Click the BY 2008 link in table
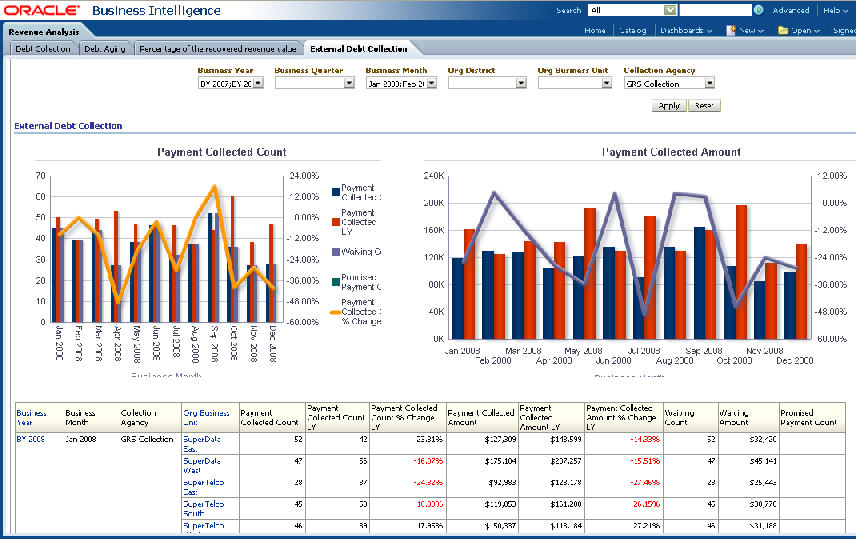Viewport: 856px width, 539px height. pyautogui.click(x=31, y=439)
